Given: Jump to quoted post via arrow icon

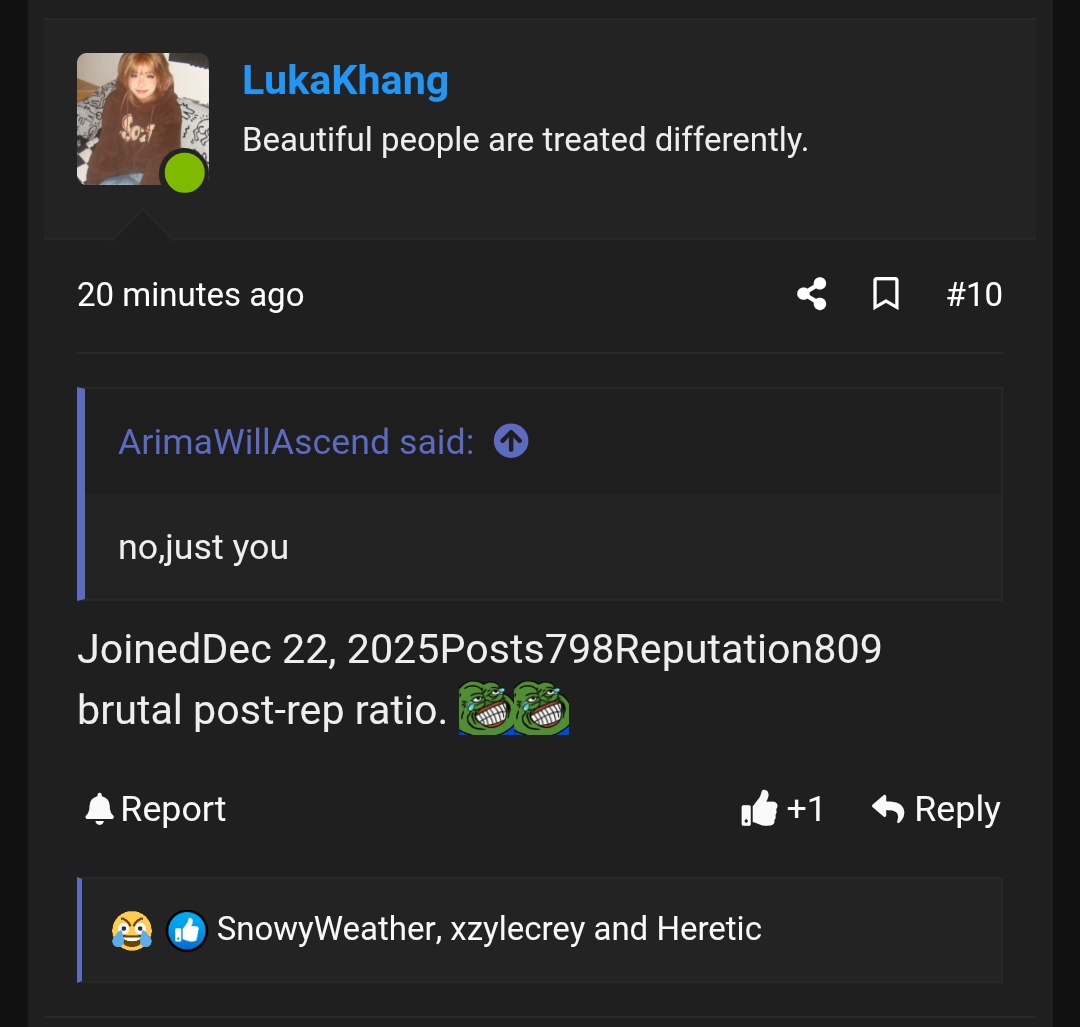Looking at the screenshot, I should tap(511, 441).
